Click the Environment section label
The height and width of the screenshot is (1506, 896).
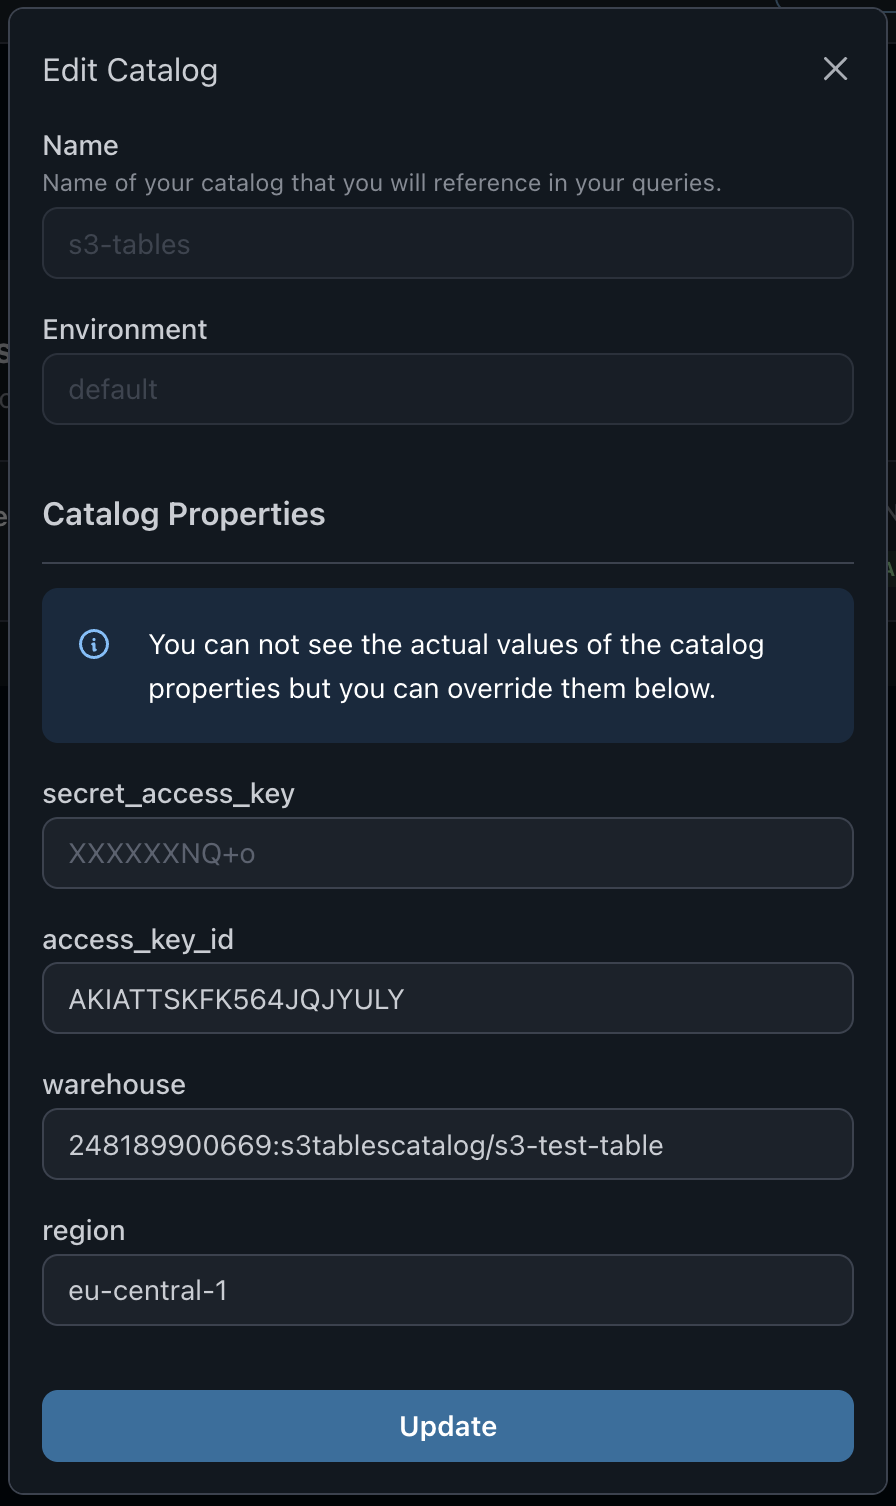124,328
